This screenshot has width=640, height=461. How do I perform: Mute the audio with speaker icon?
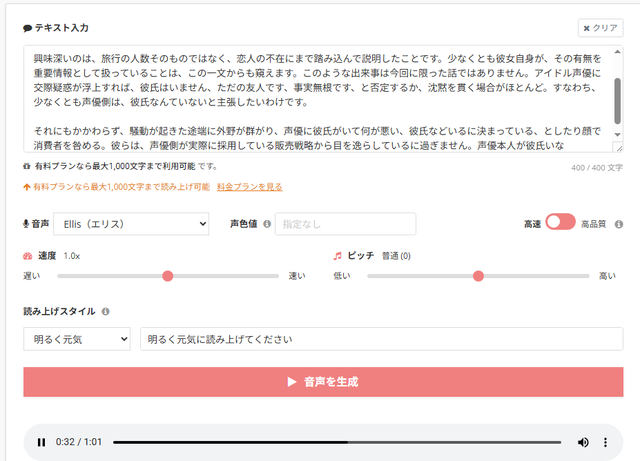pyautogui.click(x=583, y=442)
